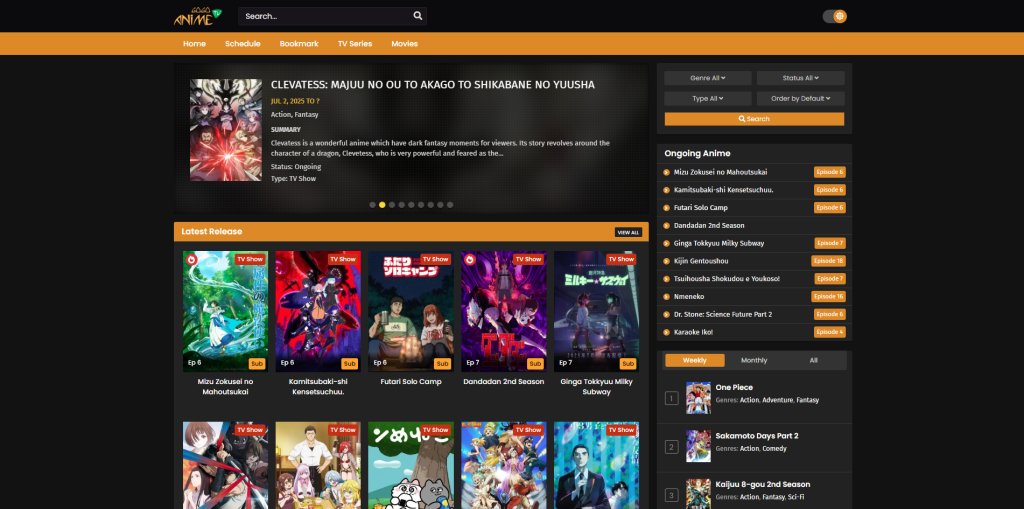Click arrow icon beside Kijin Gentoushou

[x=667, y=261]
